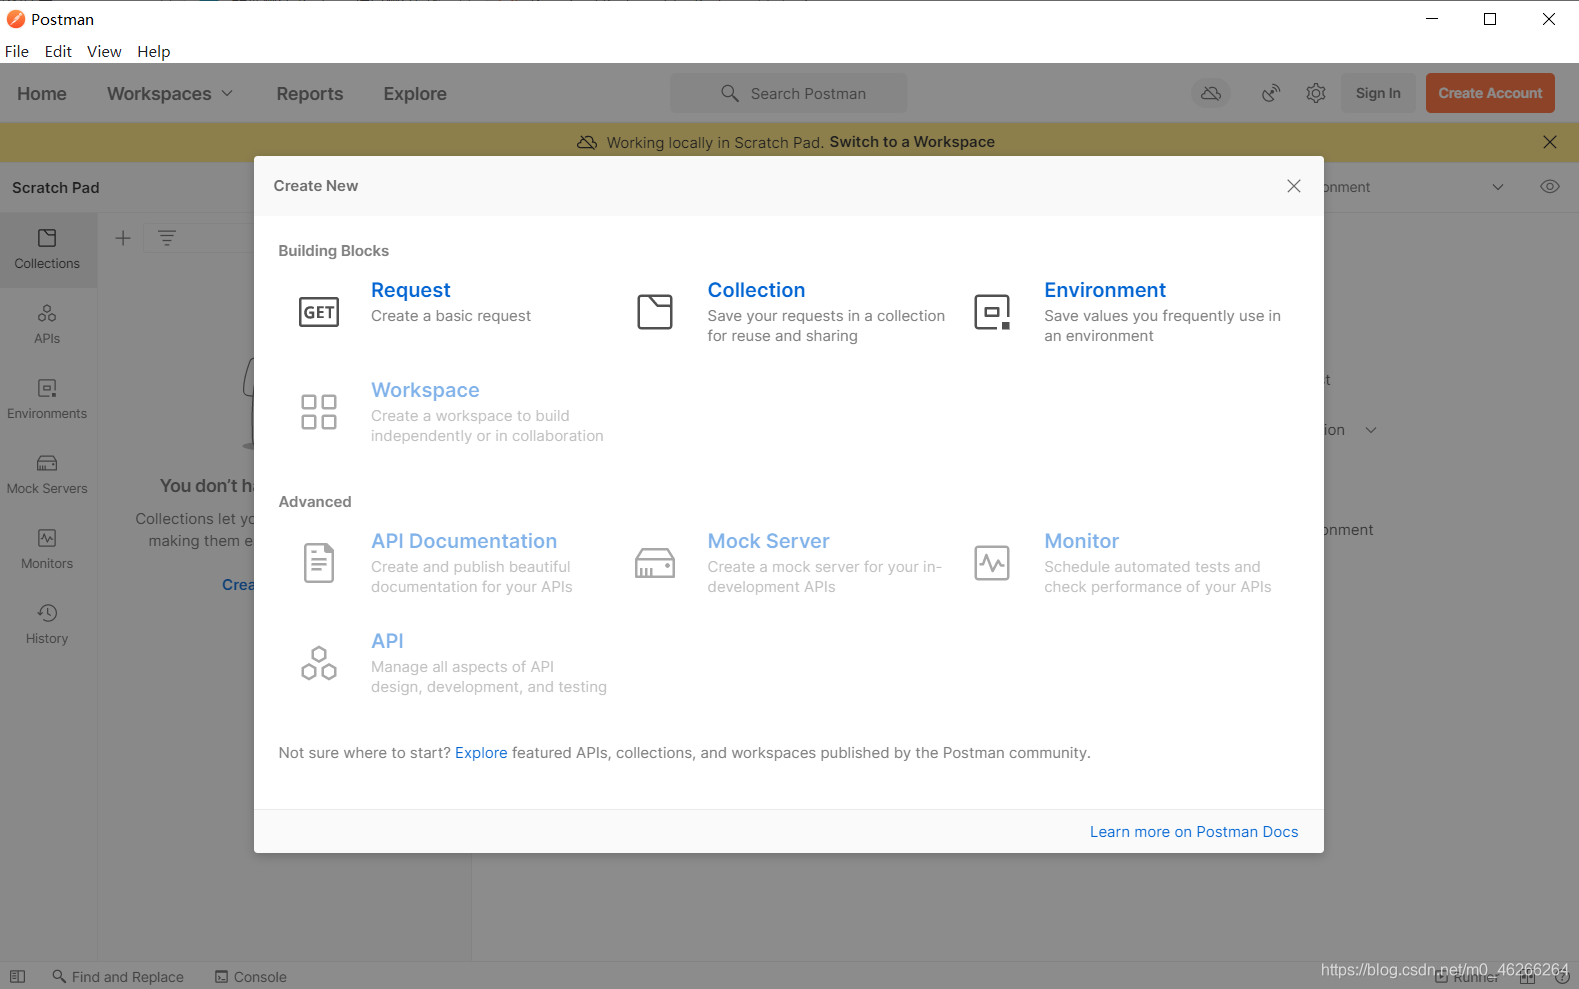Click the Workspace grid icon
1579x989 pixels.
319,412
